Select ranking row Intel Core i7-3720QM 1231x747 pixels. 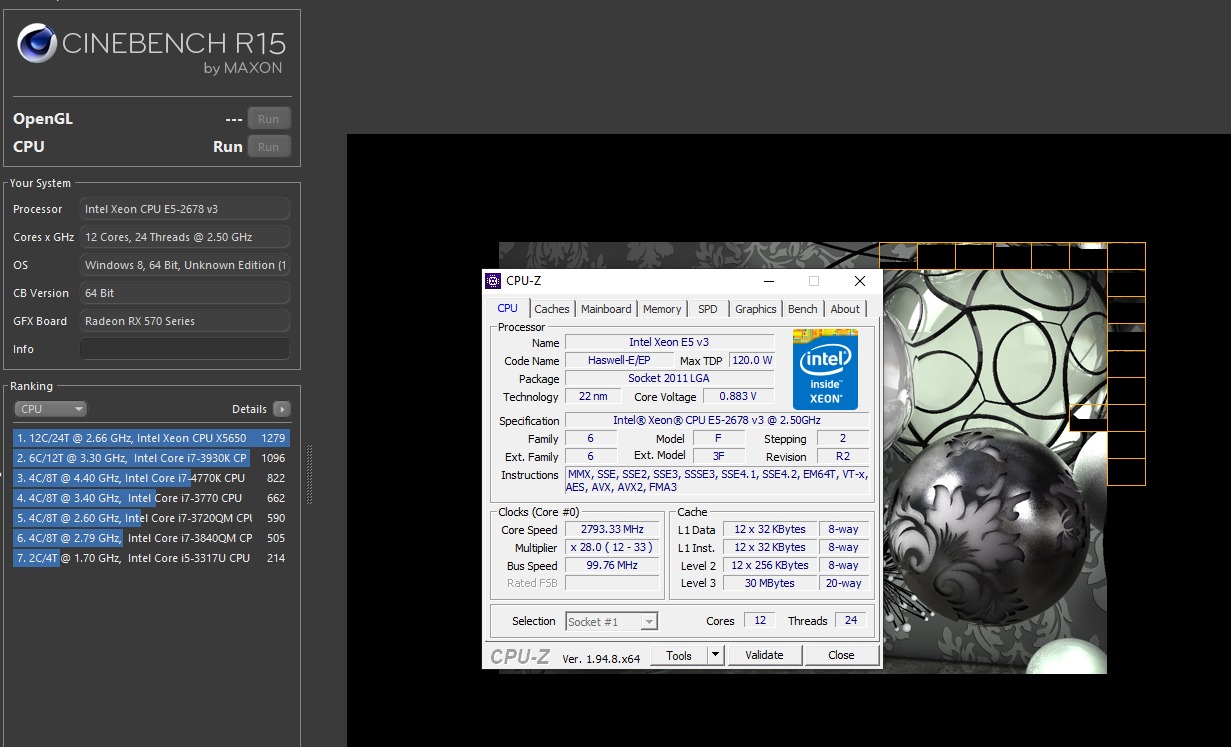151,518
